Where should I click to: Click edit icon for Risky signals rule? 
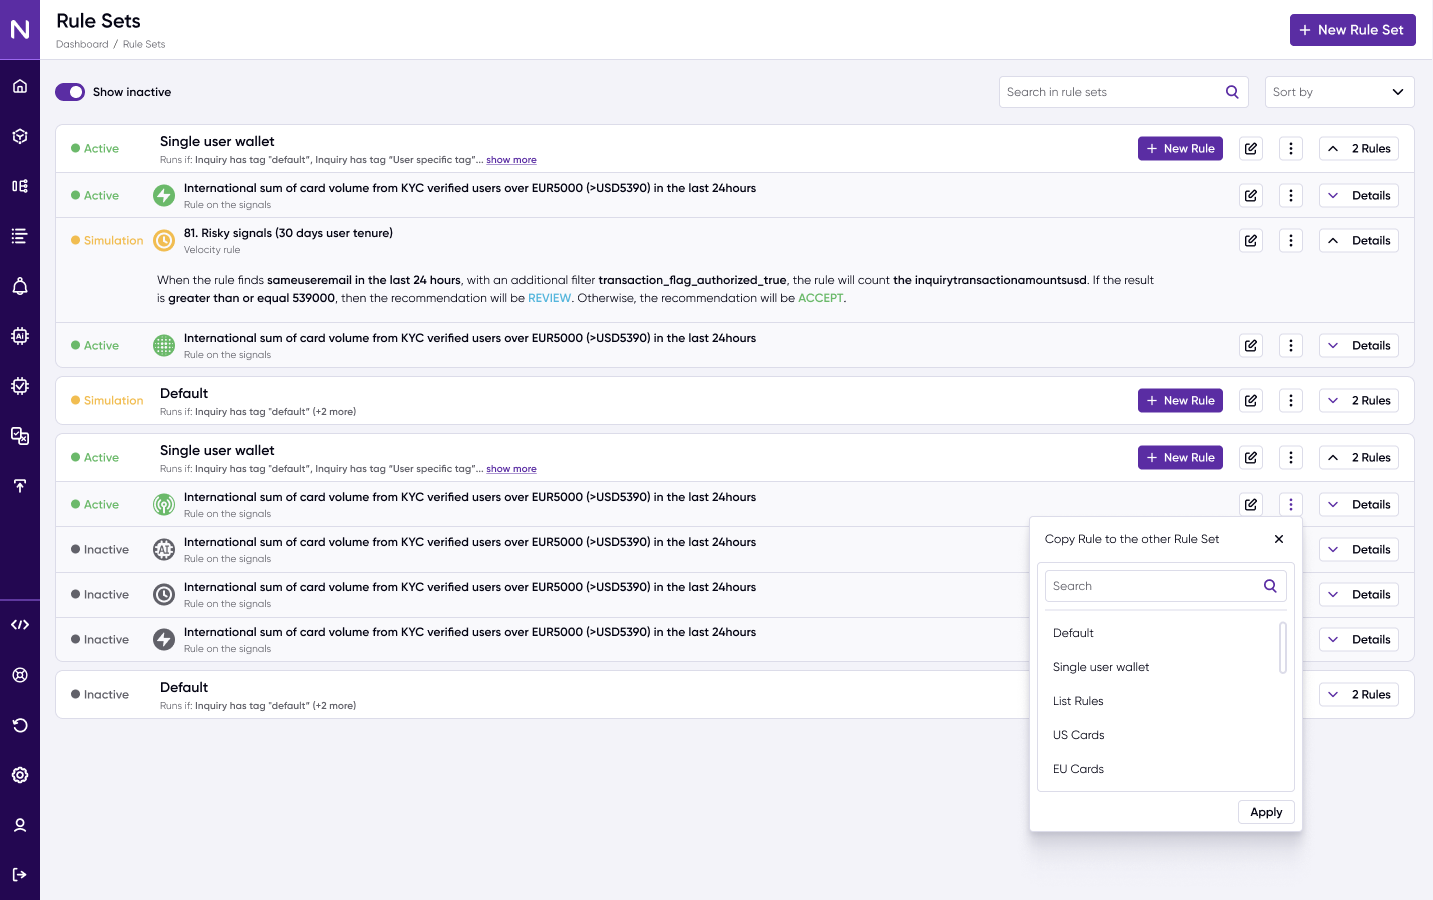point(1250,241)
